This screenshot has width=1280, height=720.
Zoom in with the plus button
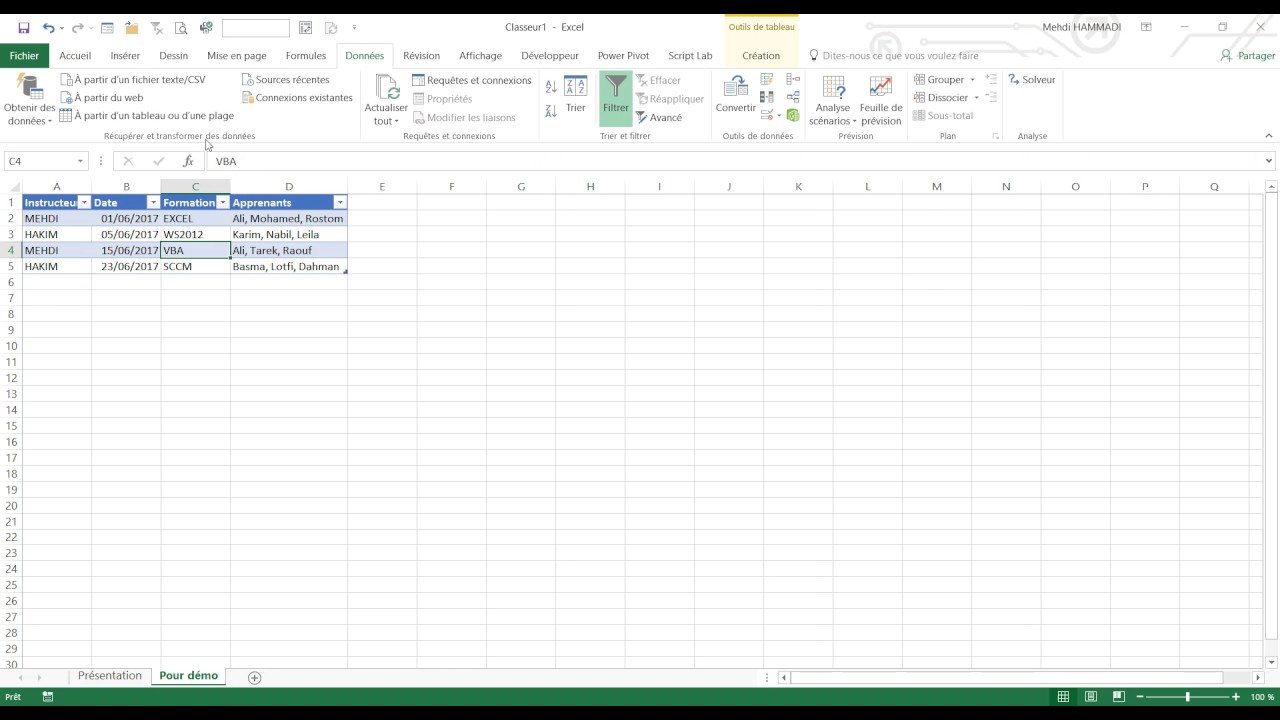click(x=1236, y=697)
